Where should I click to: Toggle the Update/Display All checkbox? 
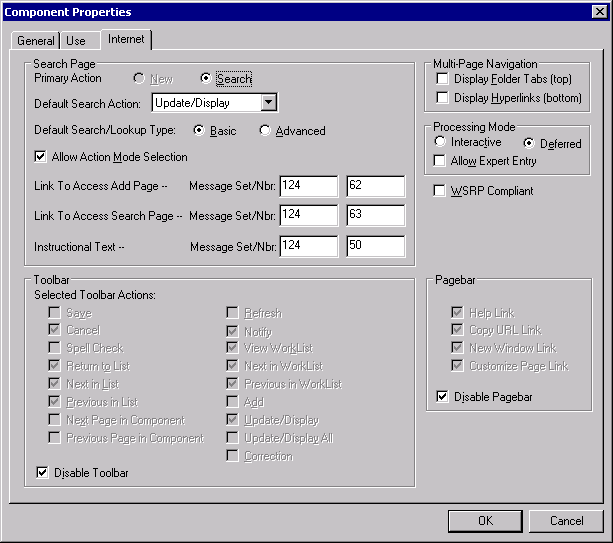tap(232, 438)
